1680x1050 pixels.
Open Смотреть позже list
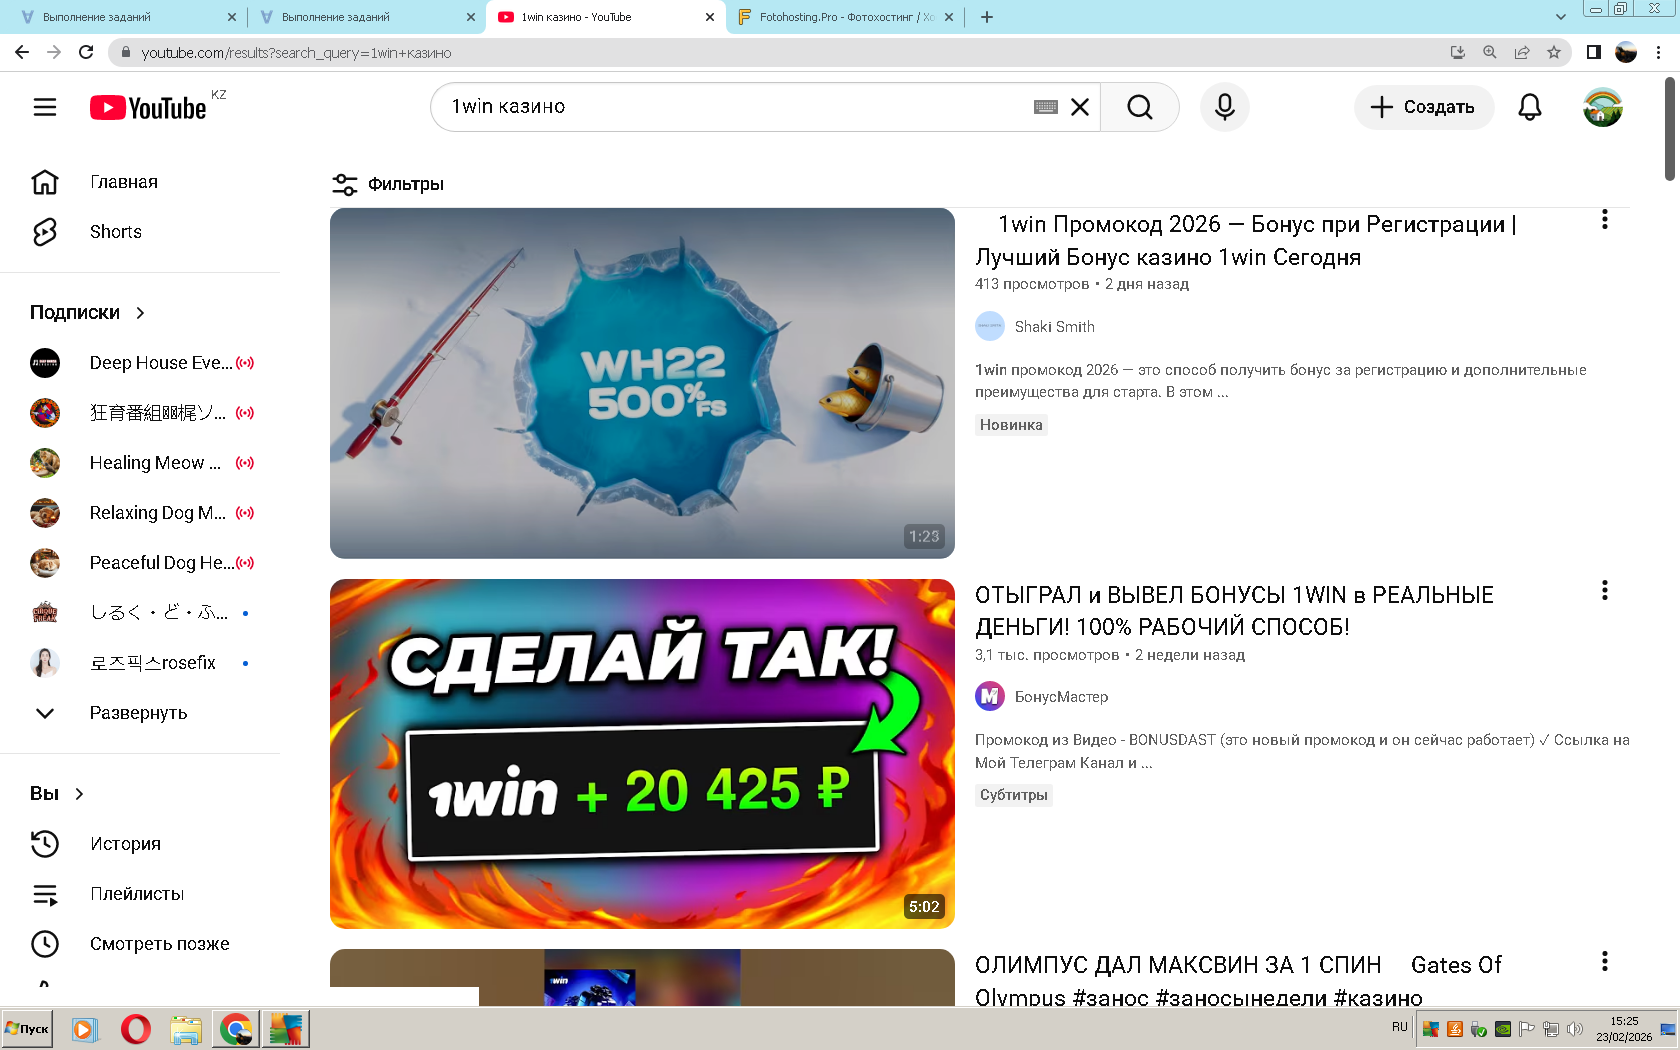click(160, 944)
